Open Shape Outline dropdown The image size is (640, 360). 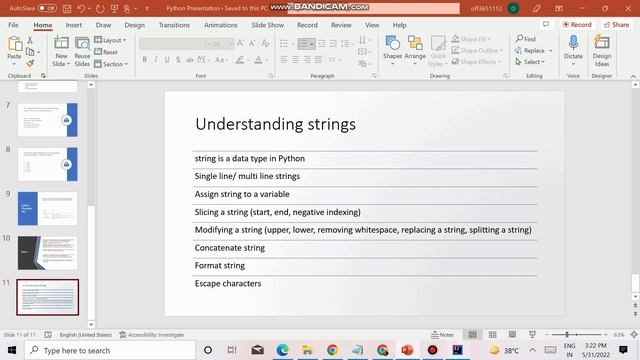pos(477,50)
